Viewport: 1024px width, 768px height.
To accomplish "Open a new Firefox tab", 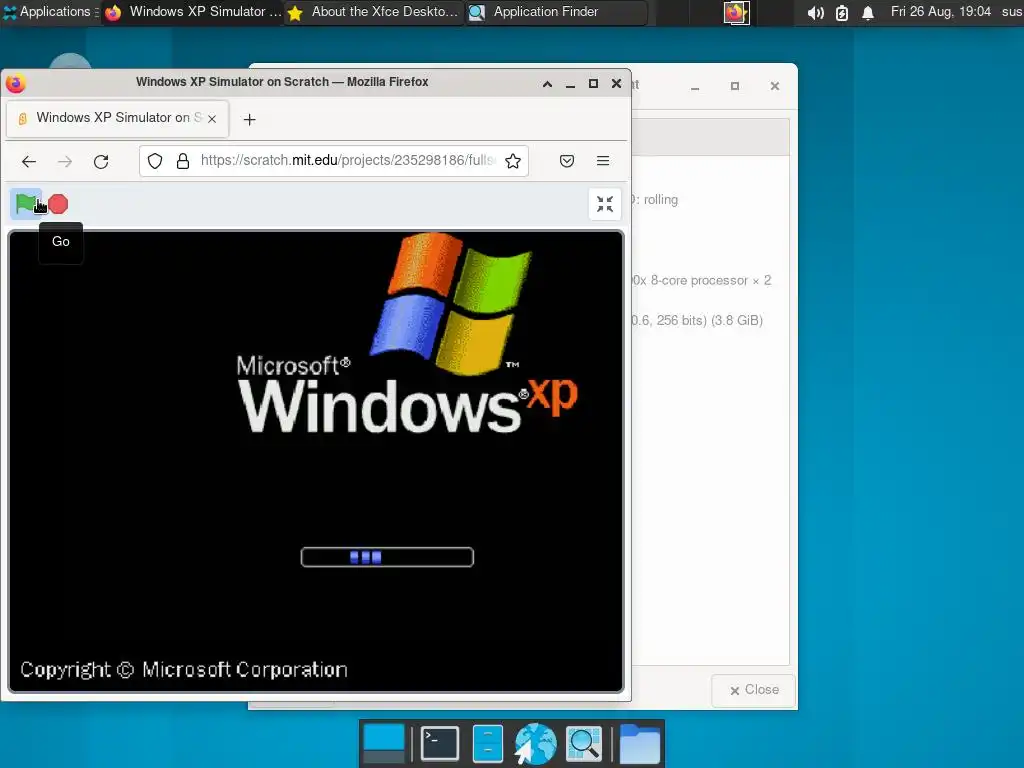I will [x=249, y=120].
